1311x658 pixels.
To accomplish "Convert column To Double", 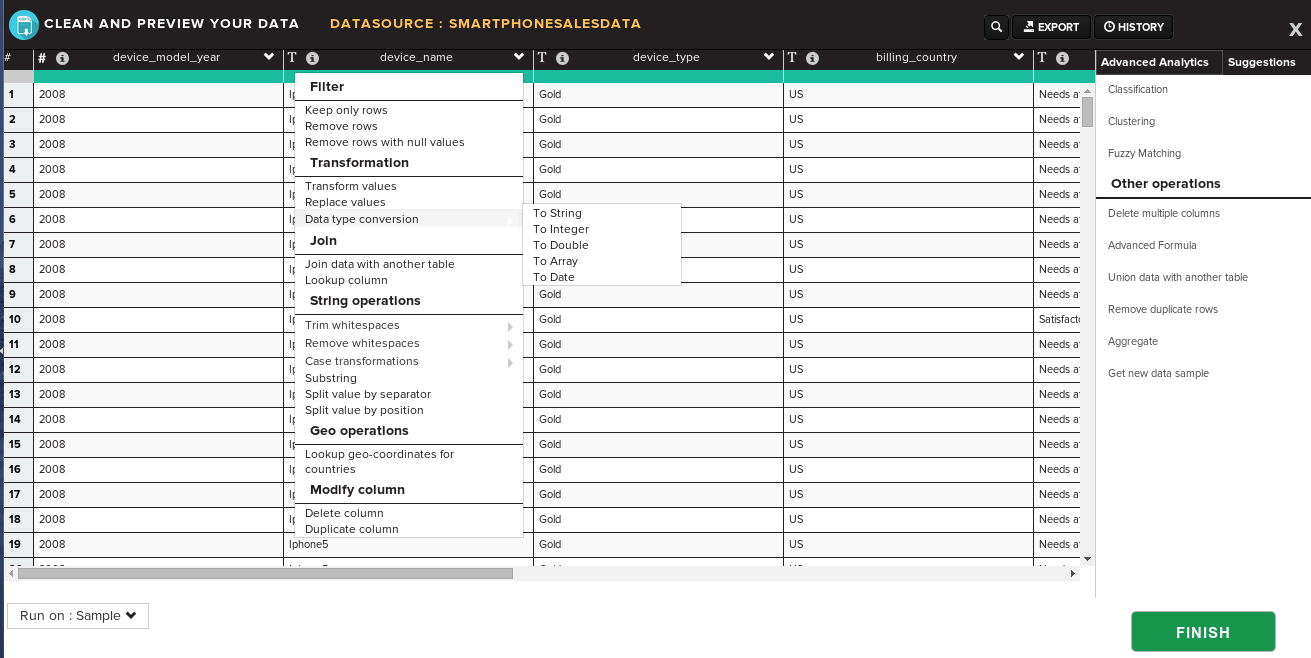I will point(560,245).
